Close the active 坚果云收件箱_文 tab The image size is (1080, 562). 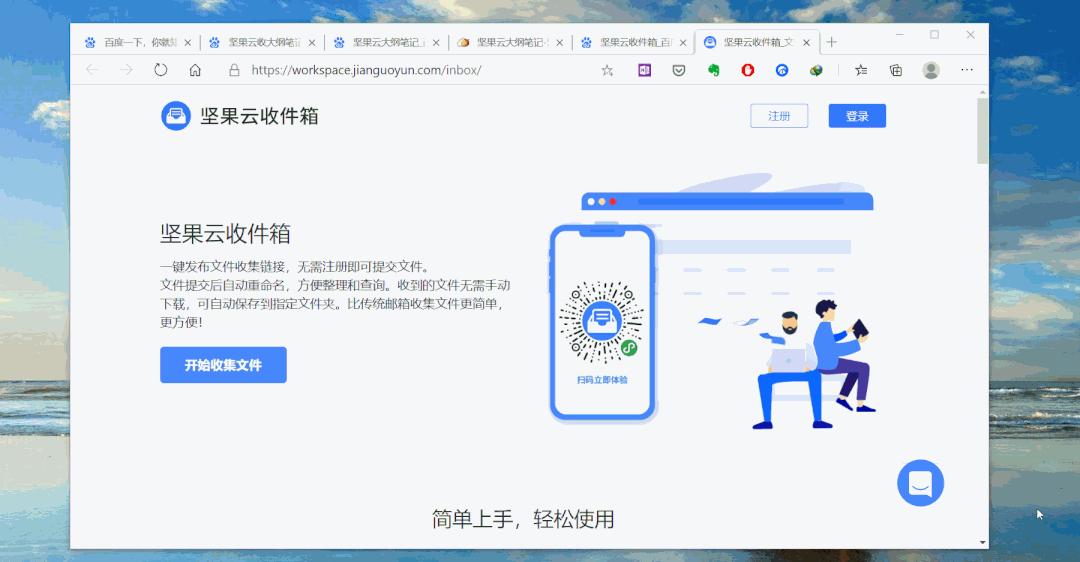click(x=806, y=43)
